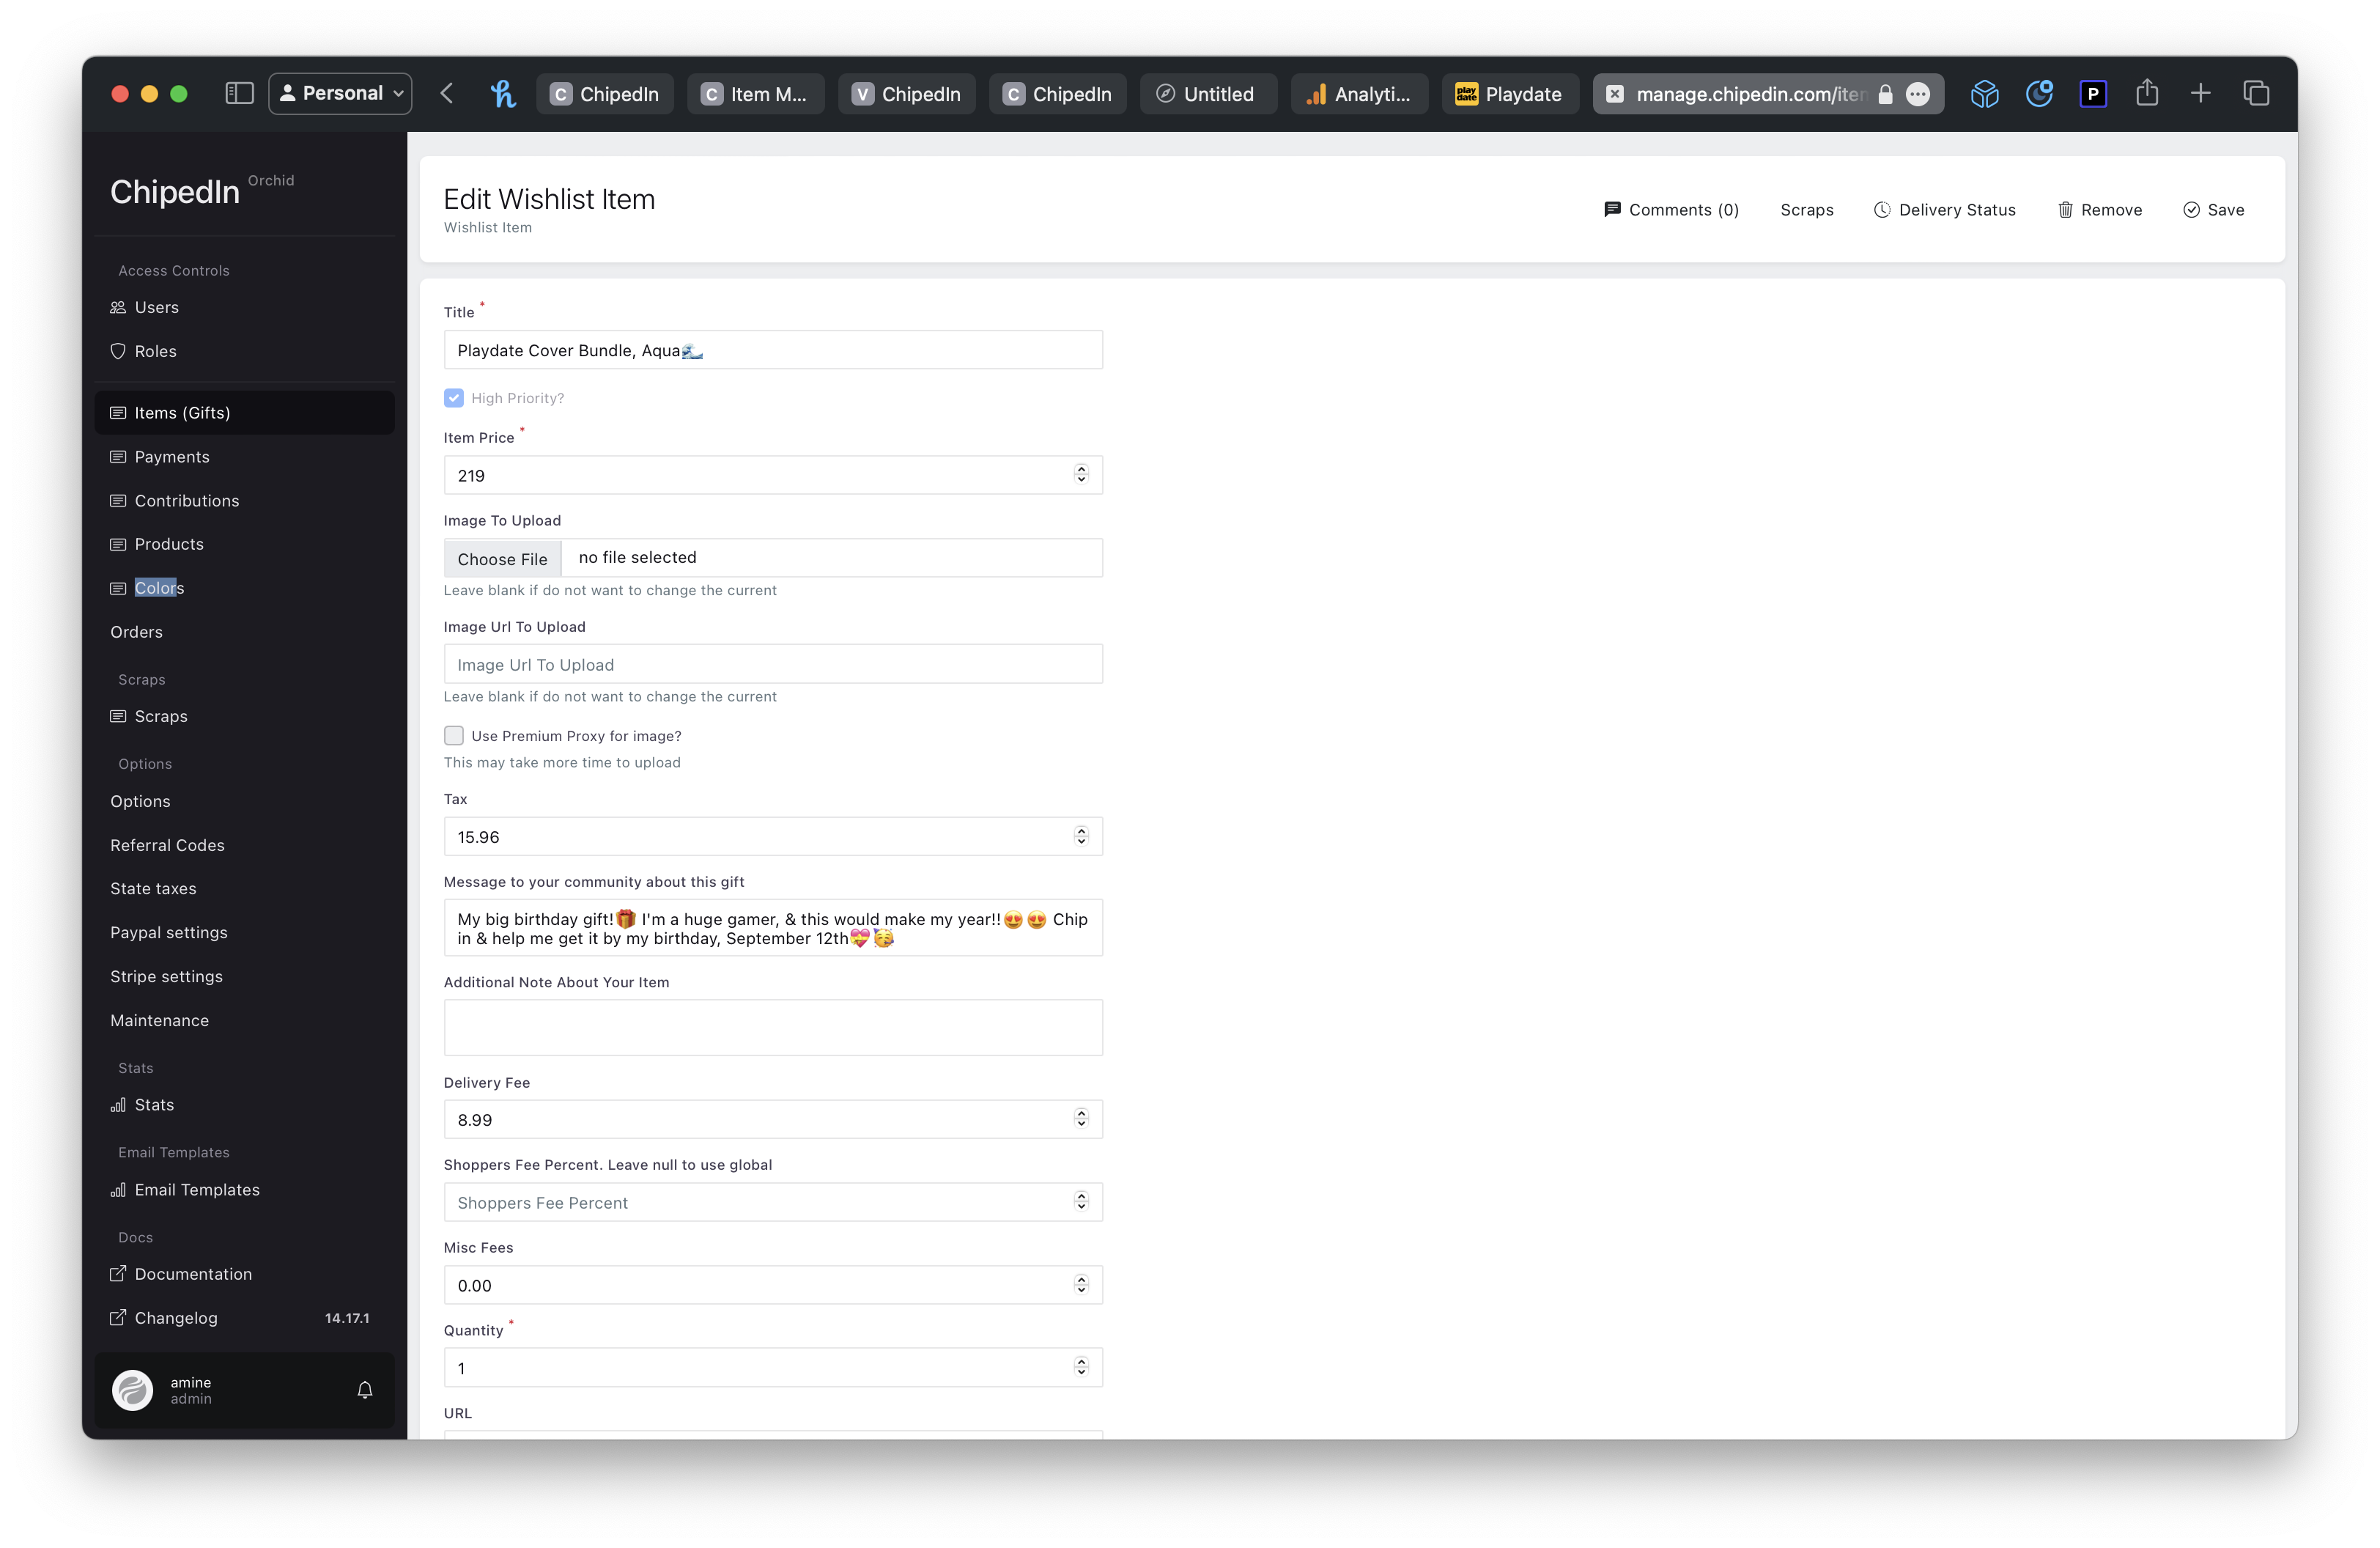Click the Shoppers Fee Percent stepper
Screen dimensions: 2380x1548
[1081, 1202]
